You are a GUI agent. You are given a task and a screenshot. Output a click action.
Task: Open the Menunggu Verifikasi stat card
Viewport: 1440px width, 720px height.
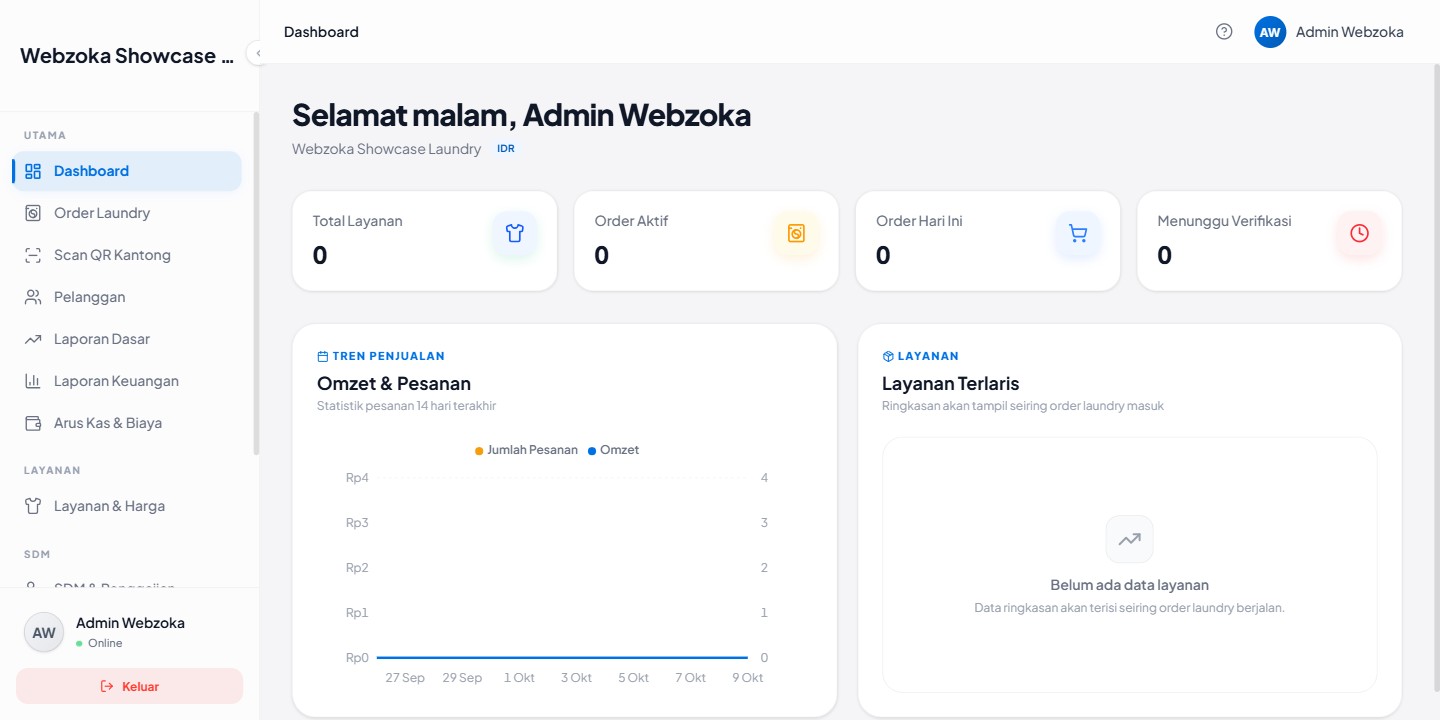coord(1269,241)
